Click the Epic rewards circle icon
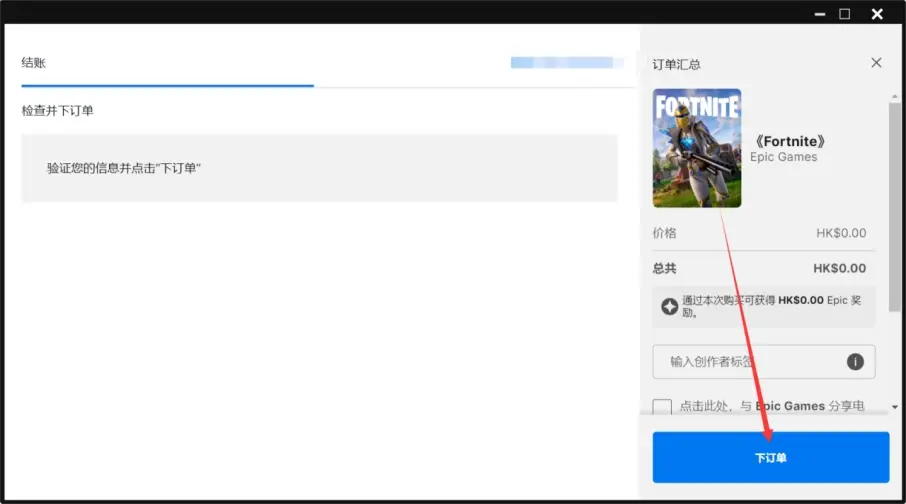Viewport: 906px width, 504px height. (x=669, y=306)
